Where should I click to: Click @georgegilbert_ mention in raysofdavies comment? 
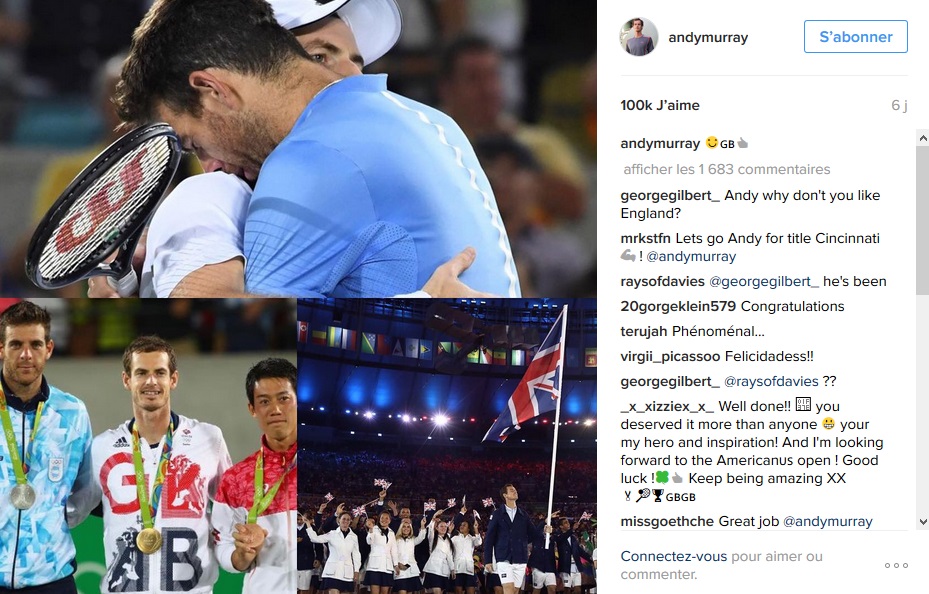(x=764, y=281)
